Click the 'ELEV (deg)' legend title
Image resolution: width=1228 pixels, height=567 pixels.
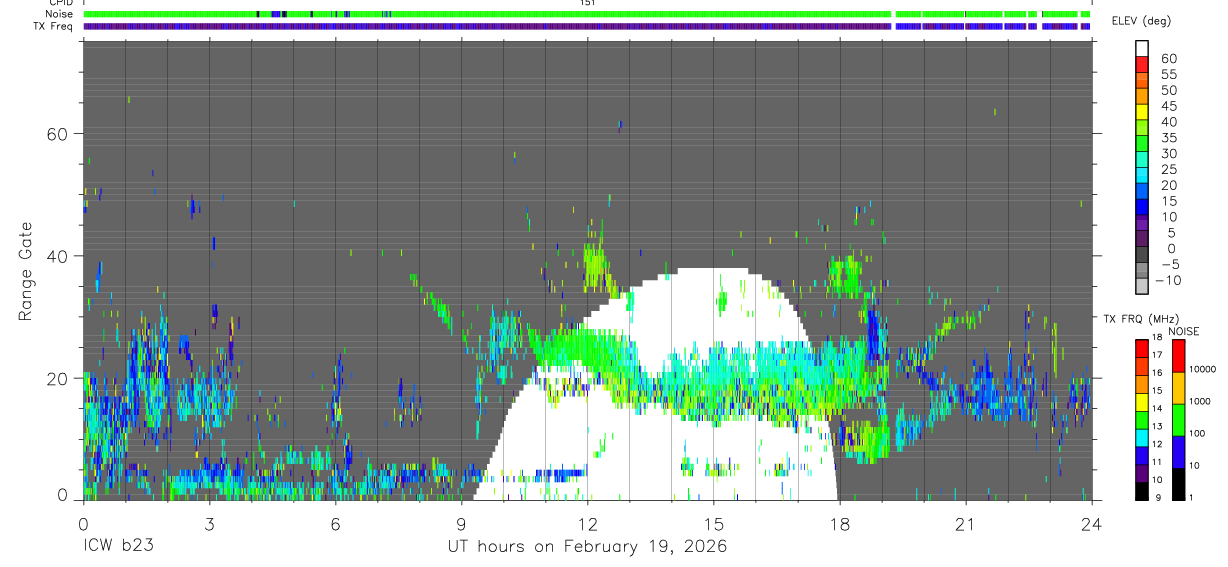1141,21
